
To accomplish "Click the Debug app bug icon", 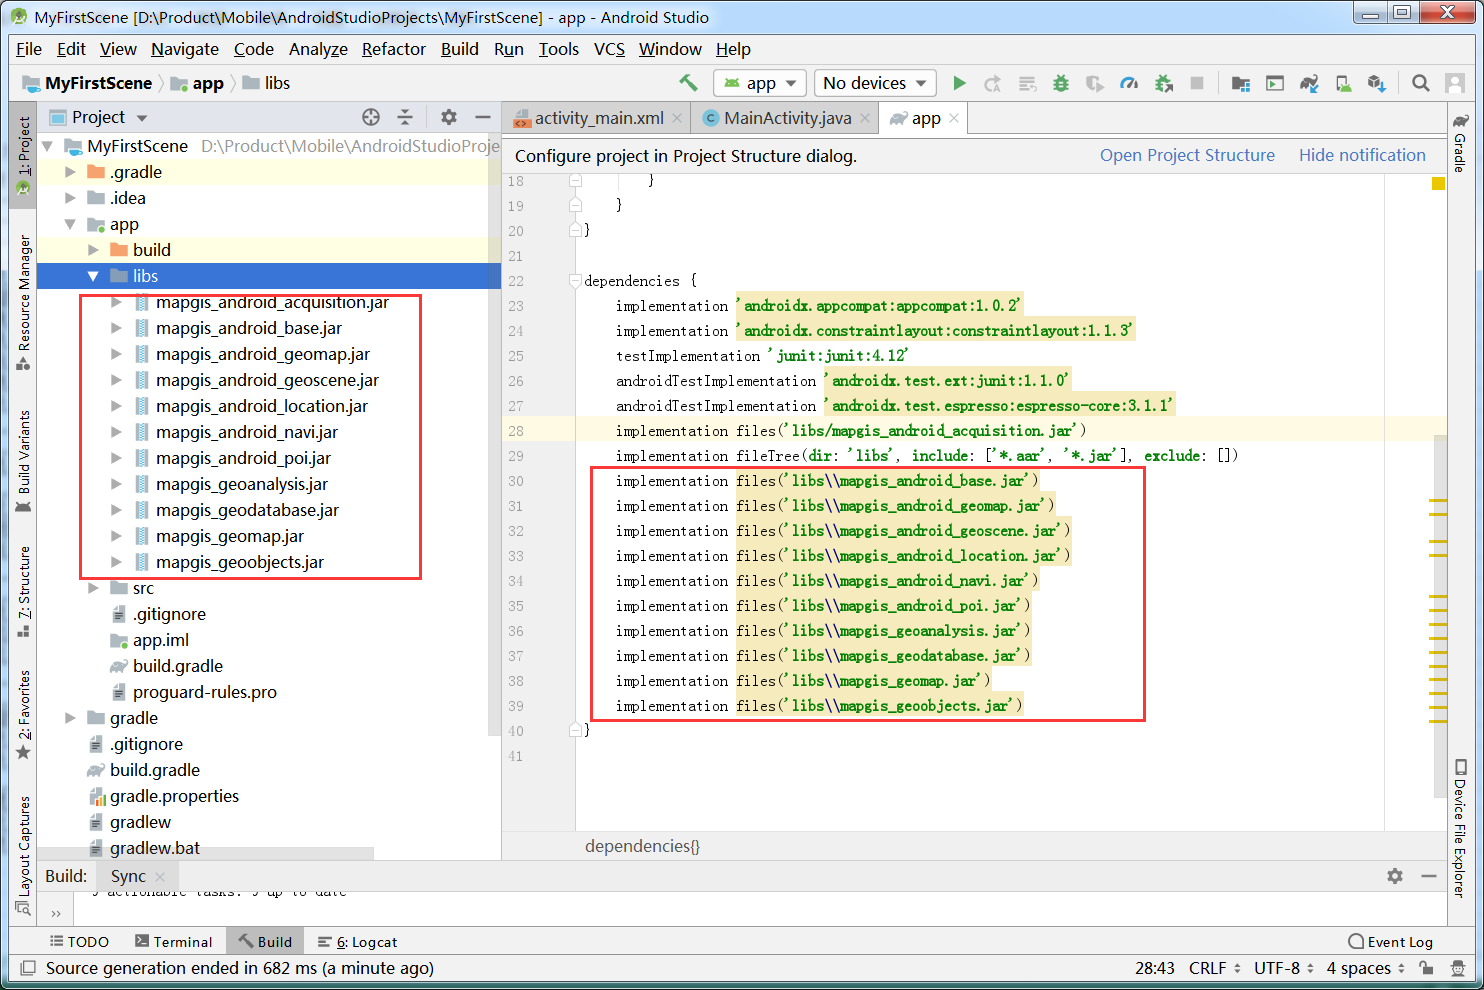I will click(1061, 83).
